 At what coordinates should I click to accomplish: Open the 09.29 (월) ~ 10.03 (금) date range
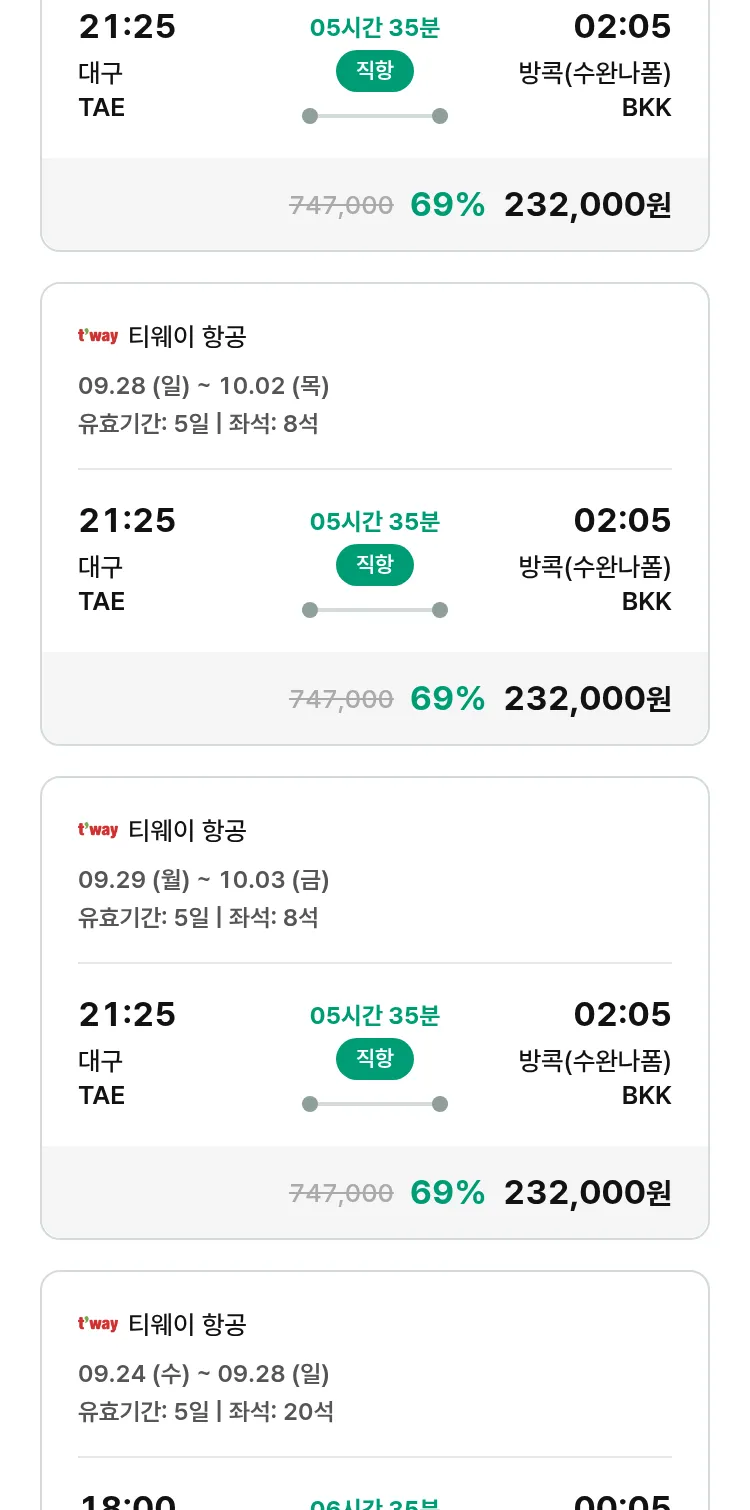(x=204, y=880)
